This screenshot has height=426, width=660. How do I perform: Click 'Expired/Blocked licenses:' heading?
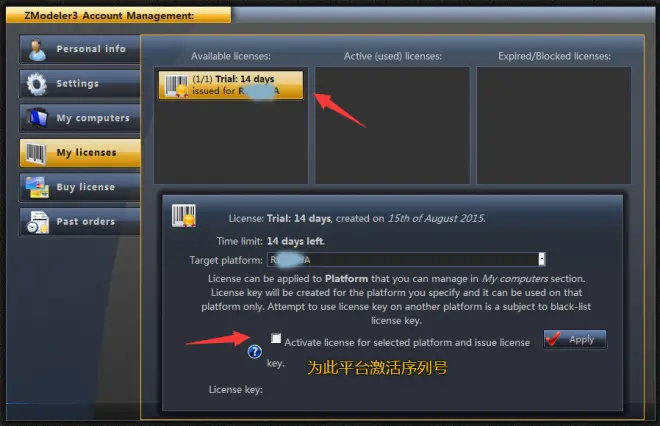point(554,56)
